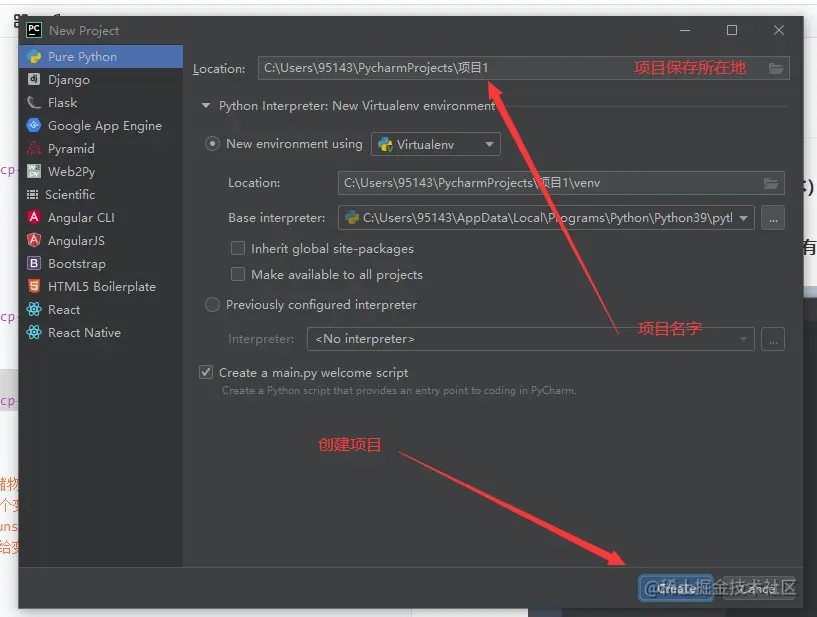Click the Base interpreter path field
The width and height of the screenshot is (817, 617).
point(546,218)
